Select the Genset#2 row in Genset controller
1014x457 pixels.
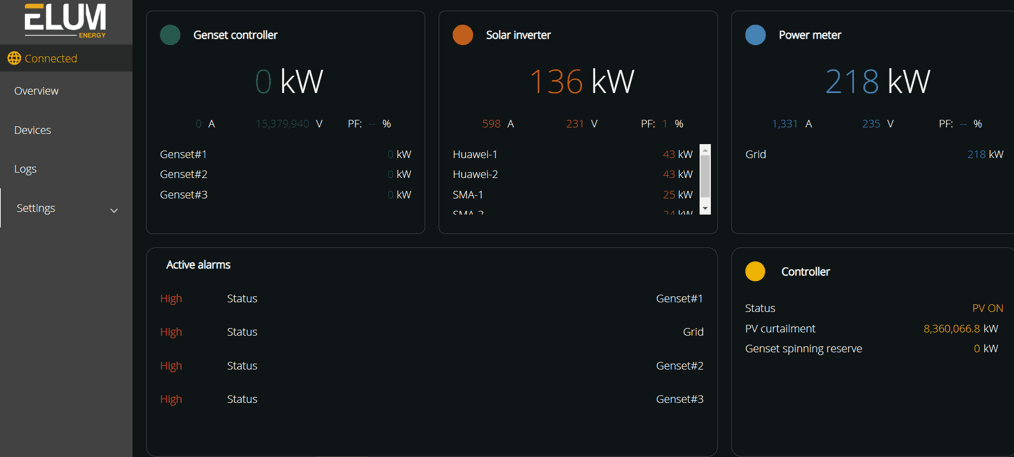click(285, 175)
